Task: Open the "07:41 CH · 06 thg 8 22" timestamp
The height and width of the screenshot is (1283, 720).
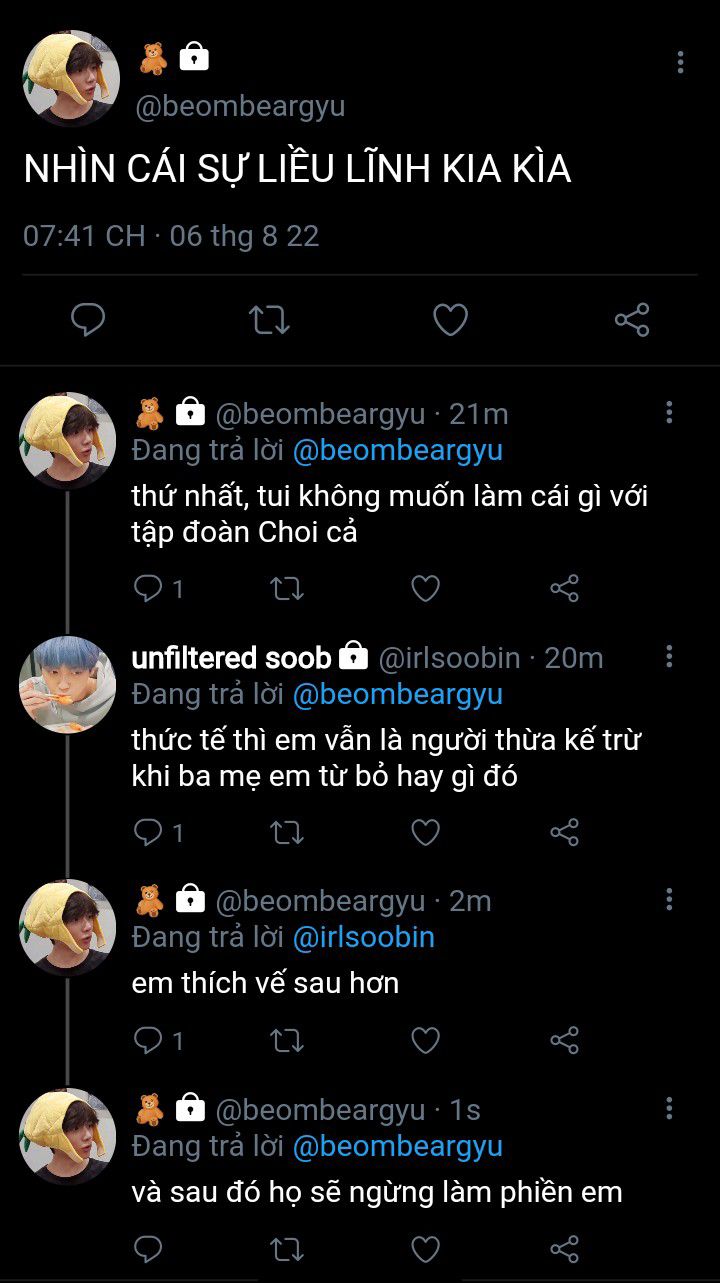Action: [x=171, y=236]
